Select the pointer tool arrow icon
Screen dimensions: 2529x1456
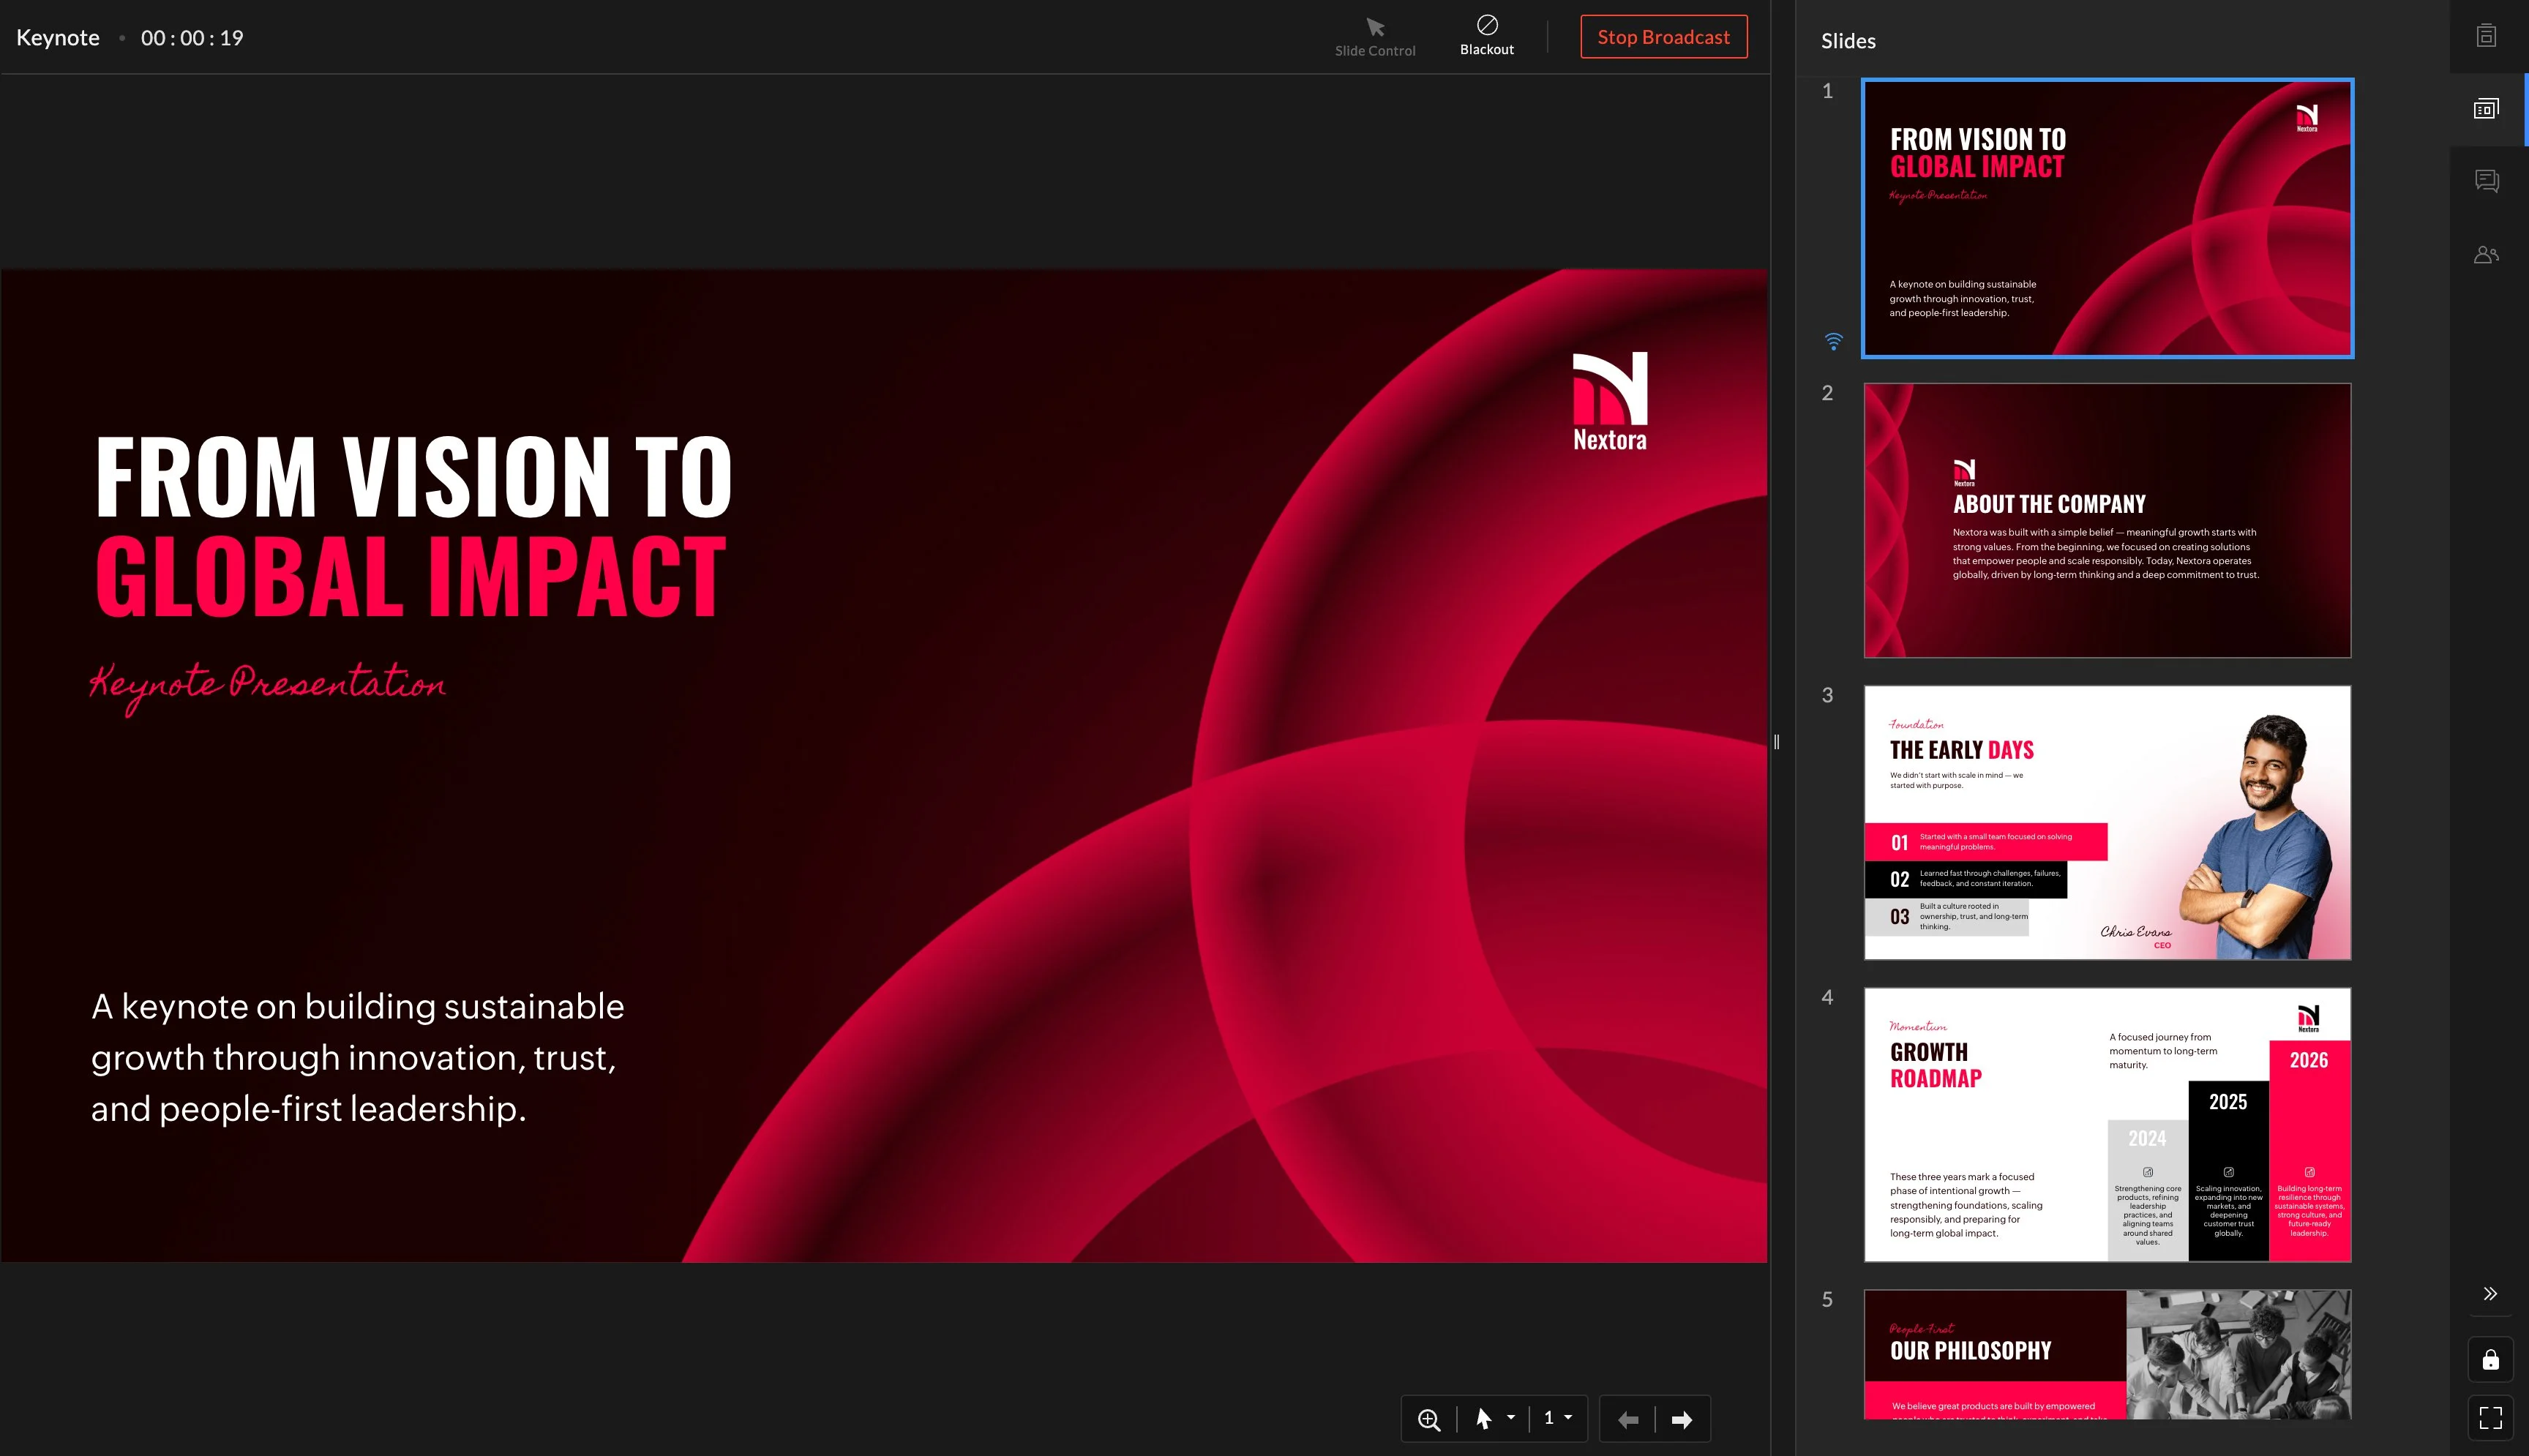1484,1419
